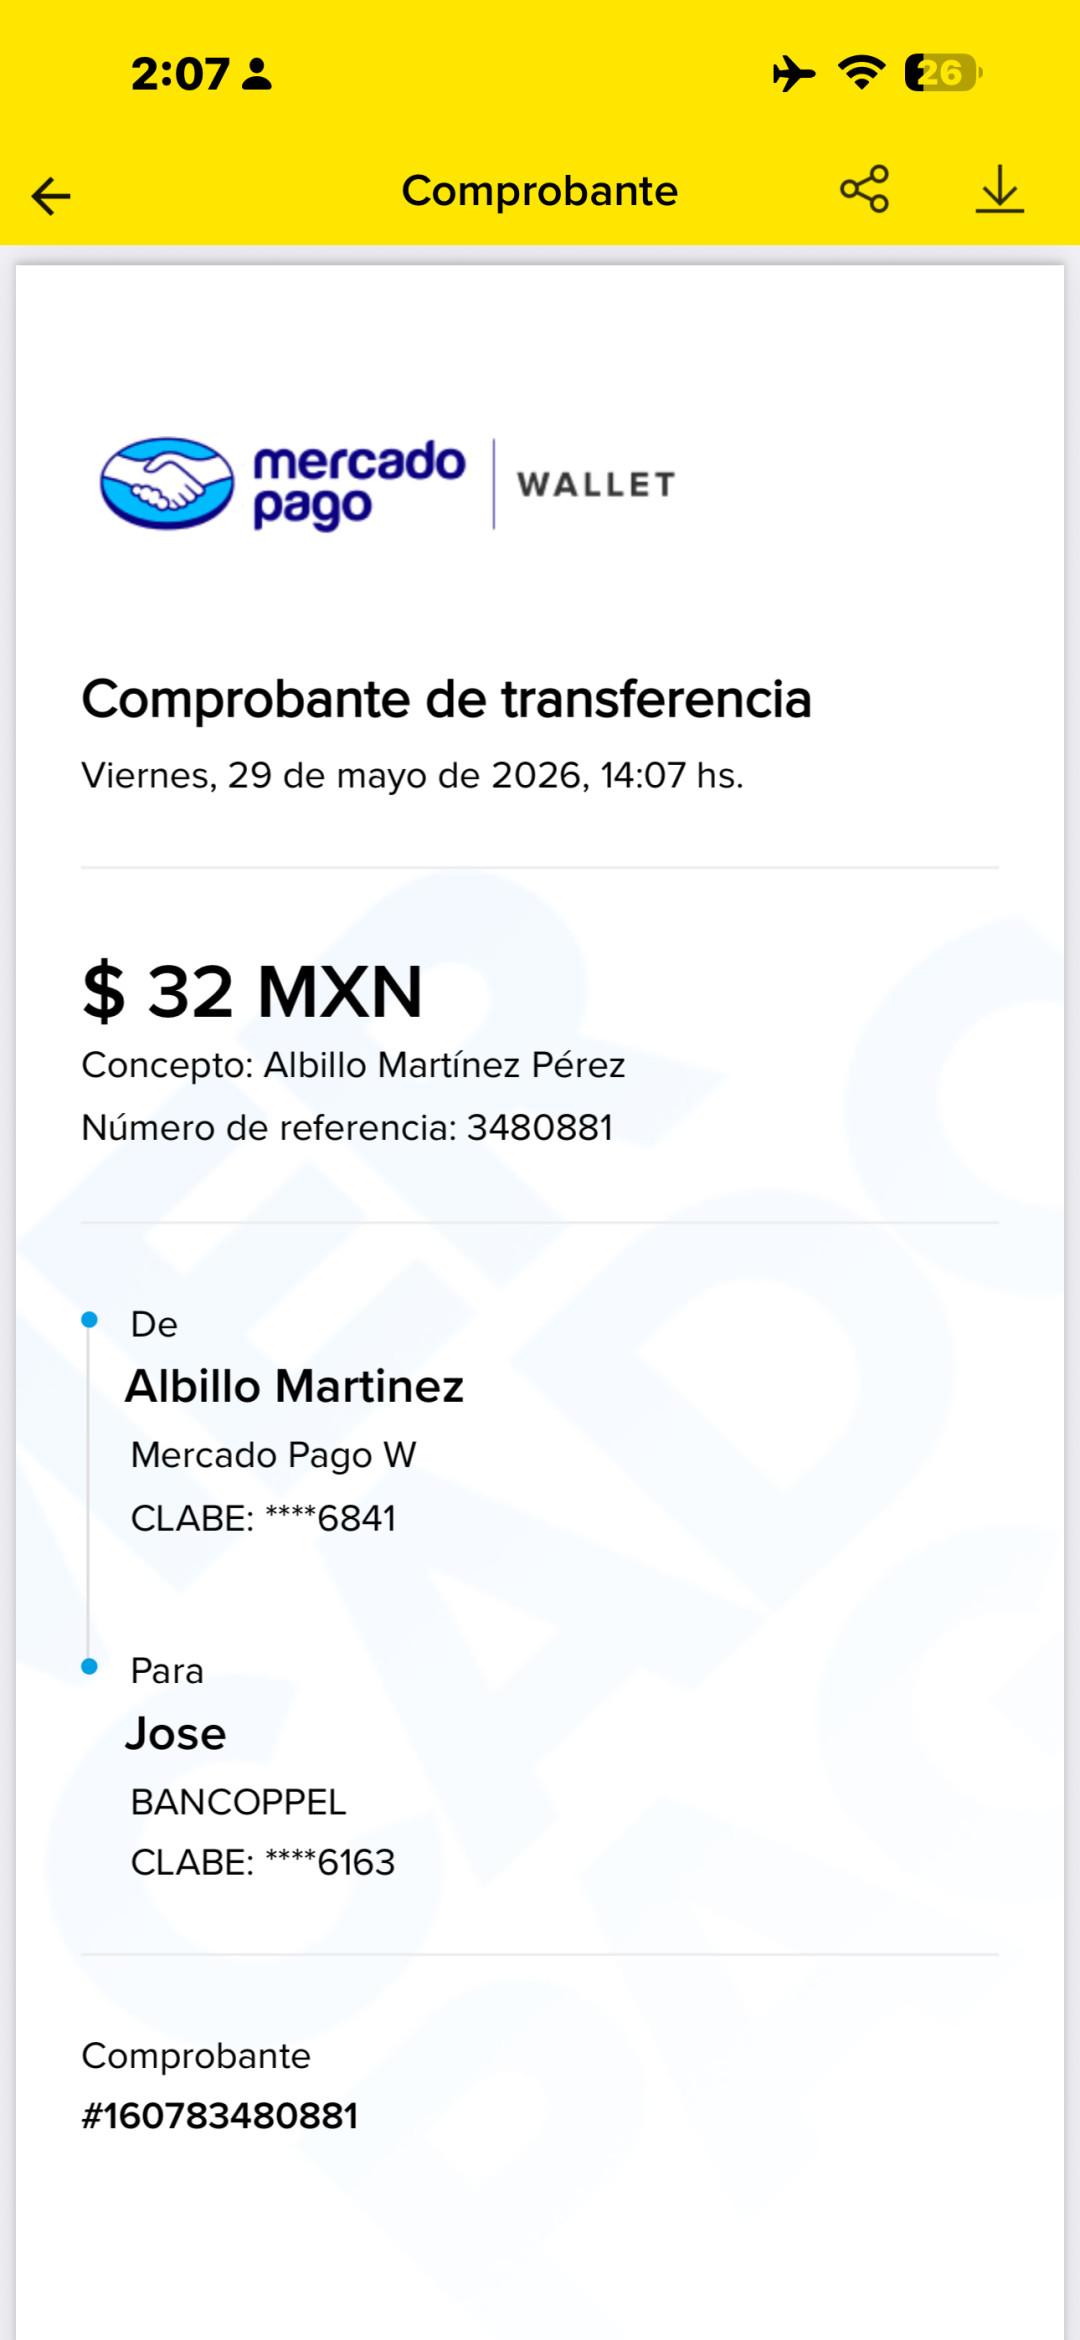Screen dimensions: 1080x2340
Task: Tap the receipt number #160783480881
Action: tap(220, 2116)
